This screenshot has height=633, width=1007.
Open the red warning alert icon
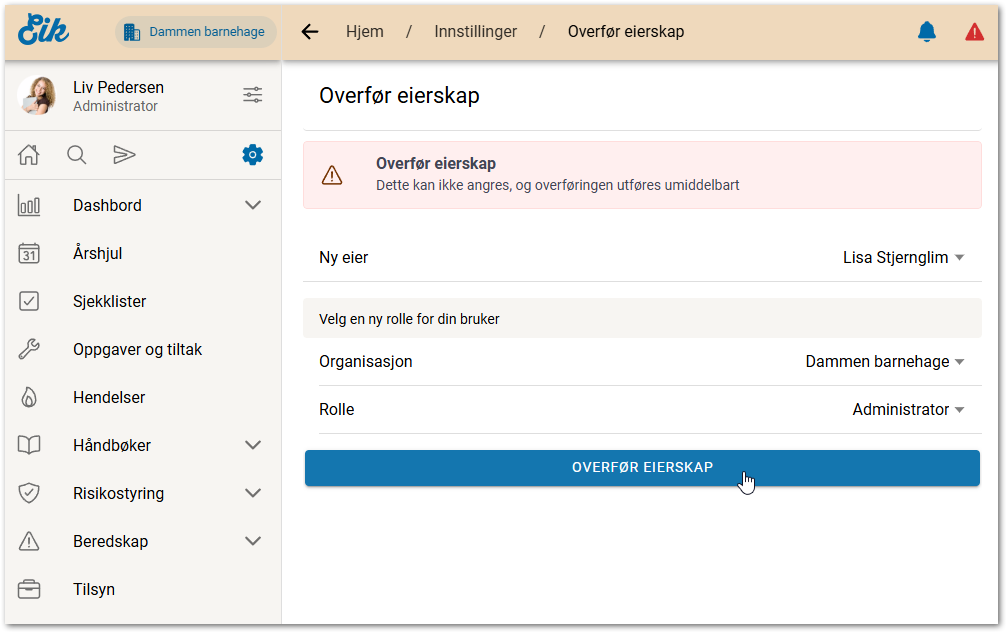[974, 32]
